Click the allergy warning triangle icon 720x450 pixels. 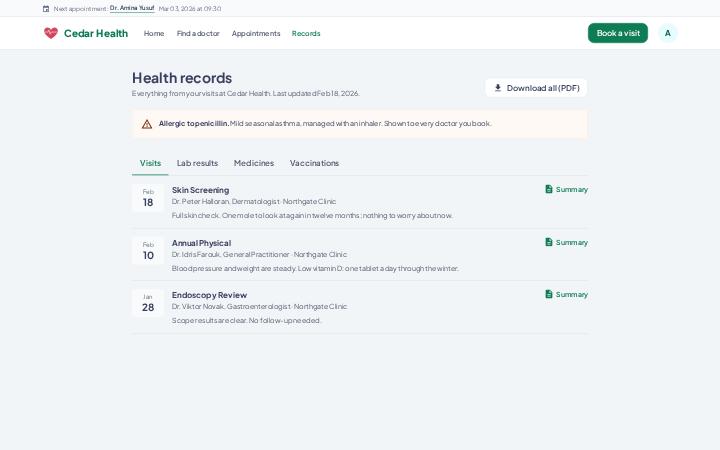point(147,124)
